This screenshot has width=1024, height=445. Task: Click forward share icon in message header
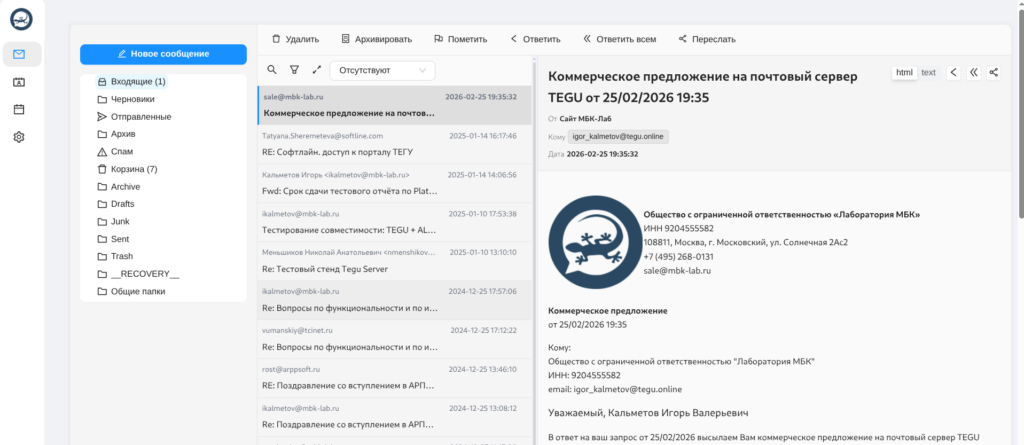coord(993,72)
